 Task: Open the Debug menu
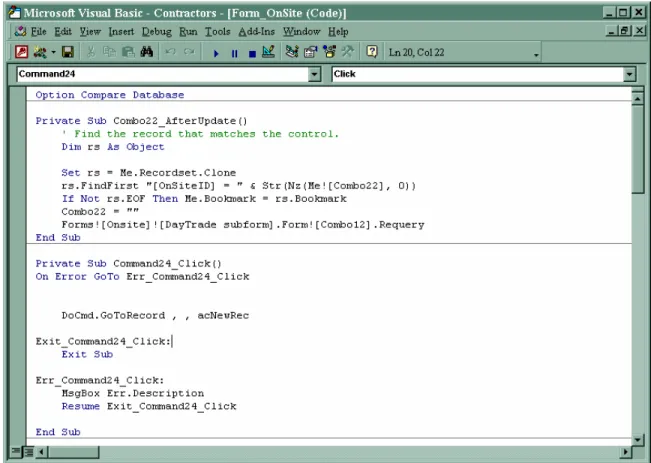click(x=157, y=32)
